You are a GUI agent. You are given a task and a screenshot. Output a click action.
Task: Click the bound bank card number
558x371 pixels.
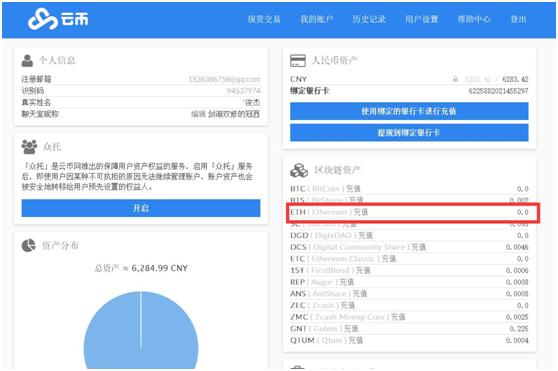pyautogui.click(x=499, y=91)
